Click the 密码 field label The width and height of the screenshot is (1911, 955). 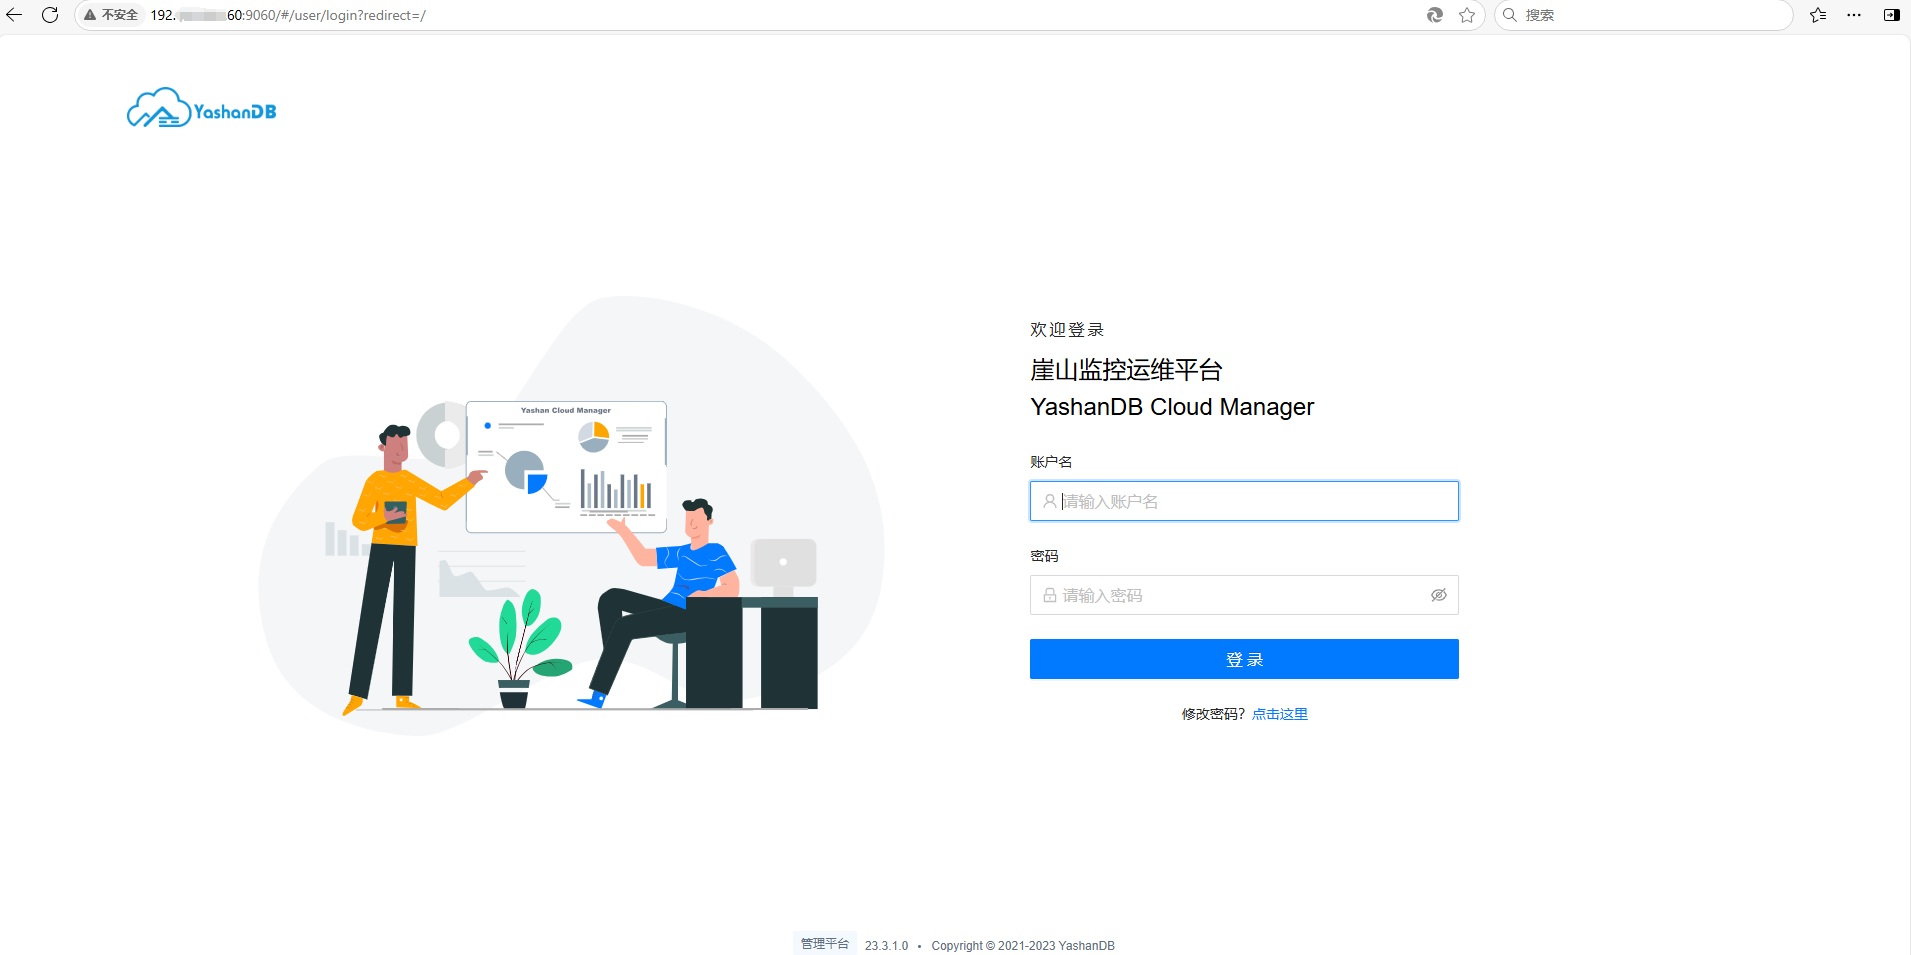pos(1044,555)
